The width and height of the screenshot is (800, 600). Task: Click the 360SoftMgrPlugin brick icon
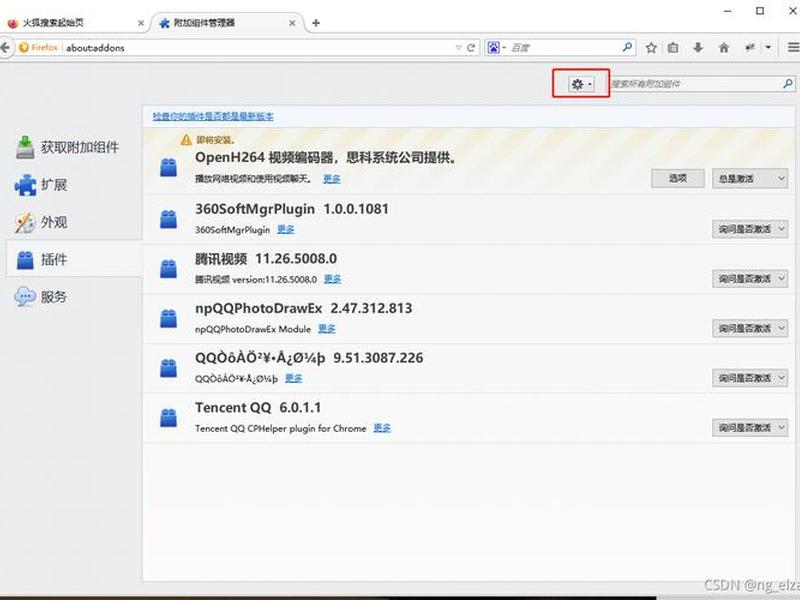click(168, 219)
